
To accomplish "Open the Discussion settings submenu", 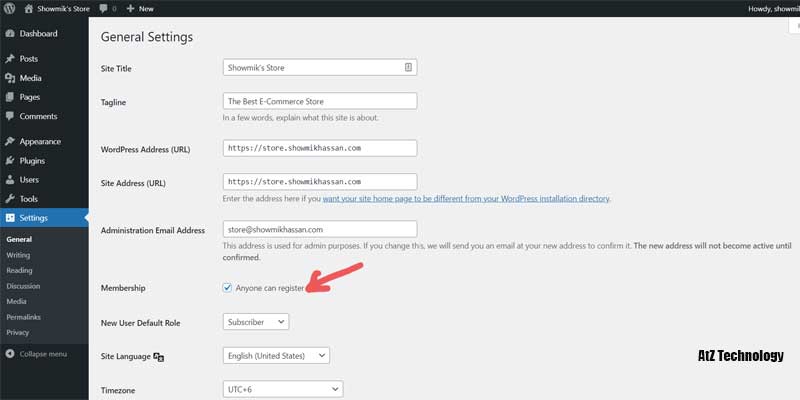I will click(23, 286).
